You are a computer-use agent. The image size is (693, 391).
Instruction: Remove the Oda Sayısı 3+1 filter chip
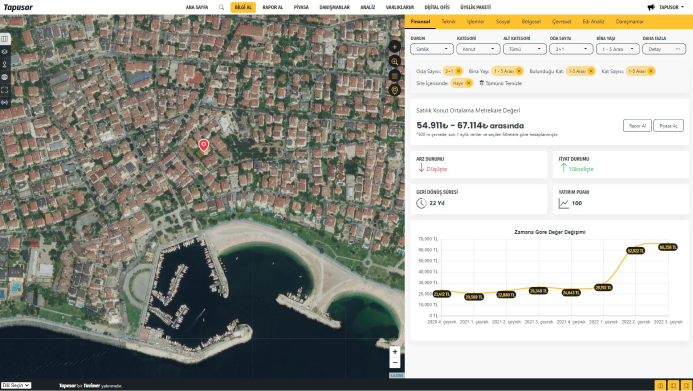tap(458, 71)
